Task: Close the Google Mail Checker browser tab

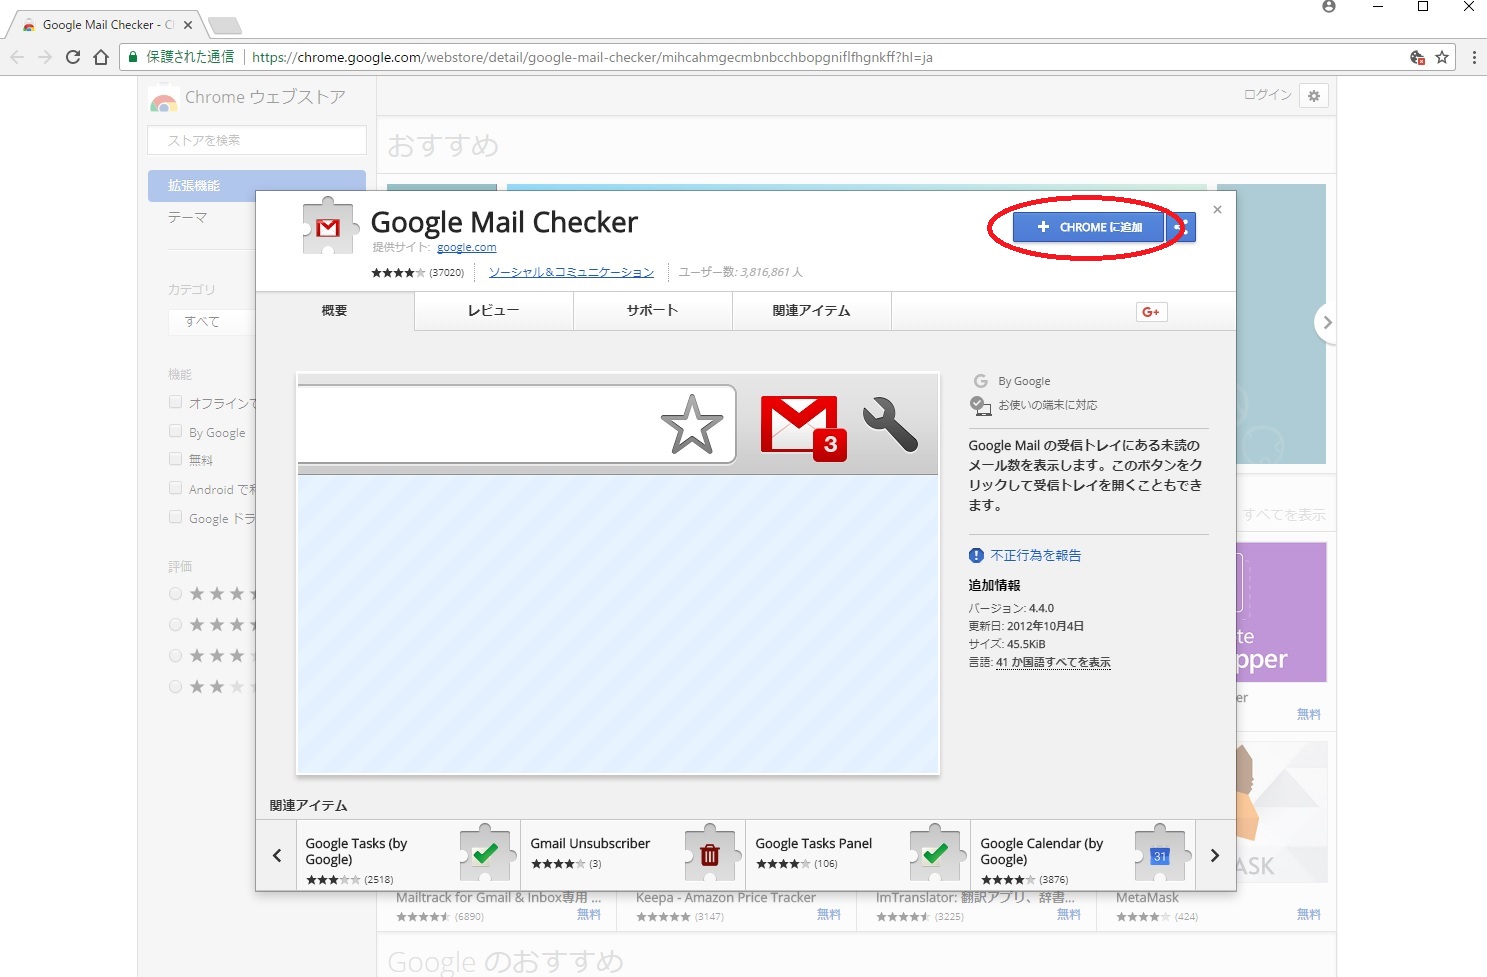Action: coord(188,25)
